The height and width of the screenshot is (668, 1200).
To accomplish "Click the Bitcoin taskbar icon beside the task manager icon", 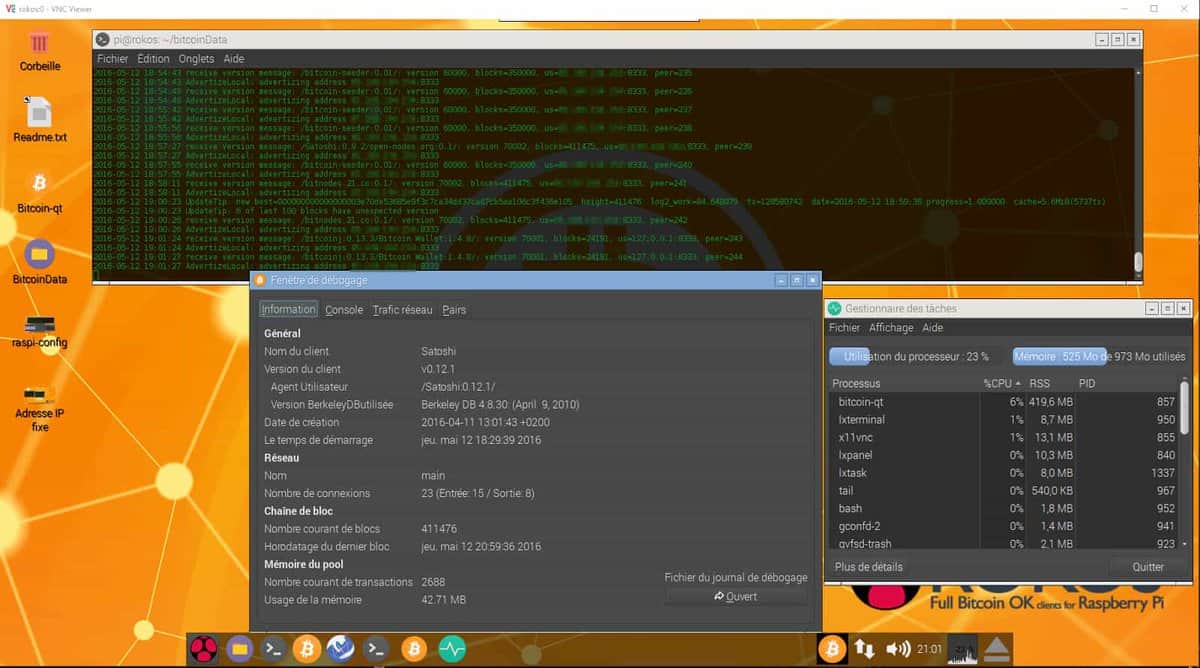I will pos(414,649).
